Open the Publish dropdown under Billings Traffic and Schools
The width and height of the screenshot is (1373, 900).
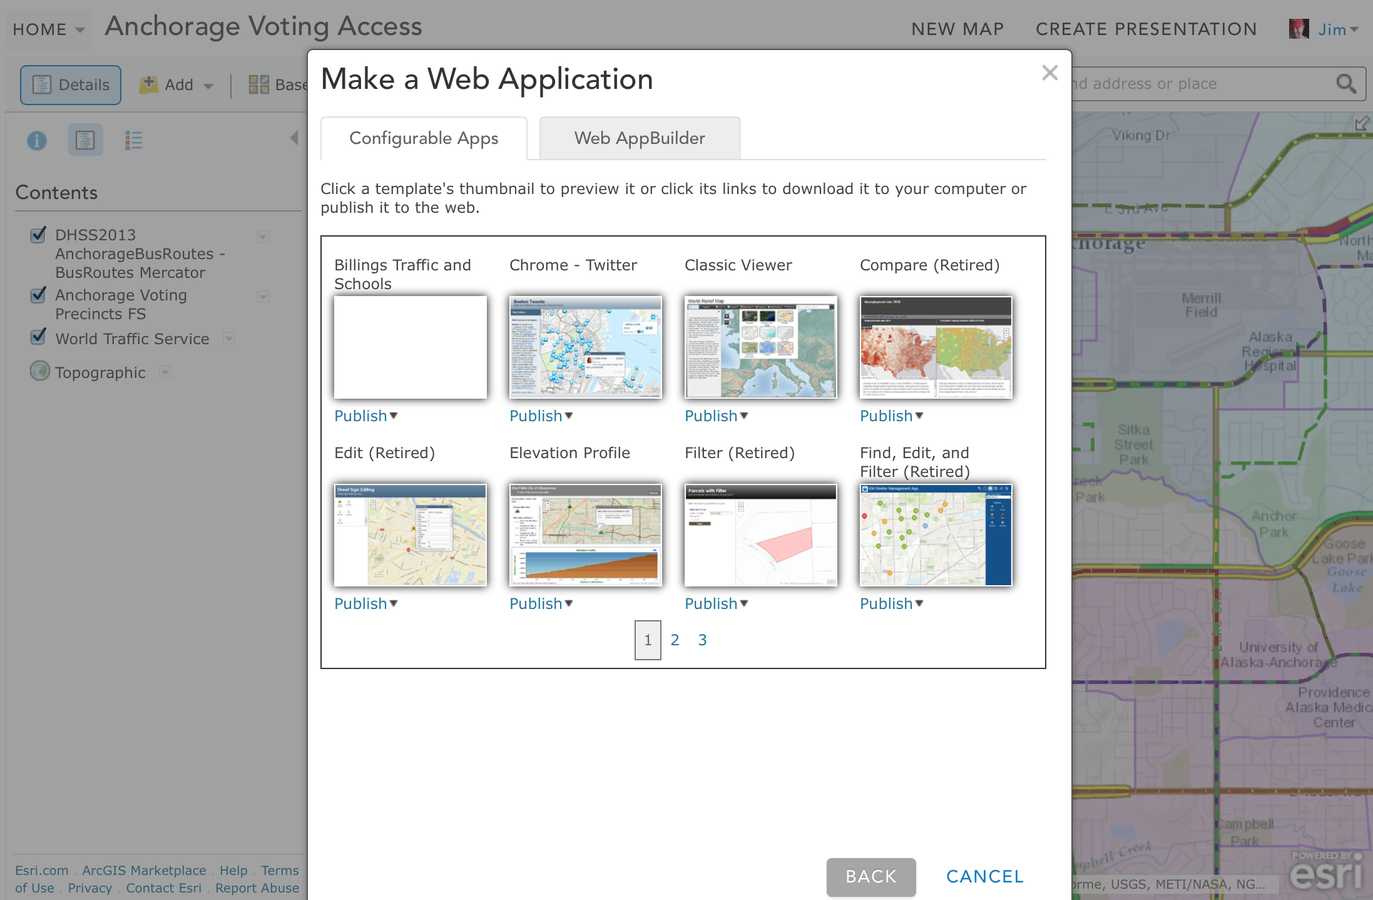click(x=366, y=416)
